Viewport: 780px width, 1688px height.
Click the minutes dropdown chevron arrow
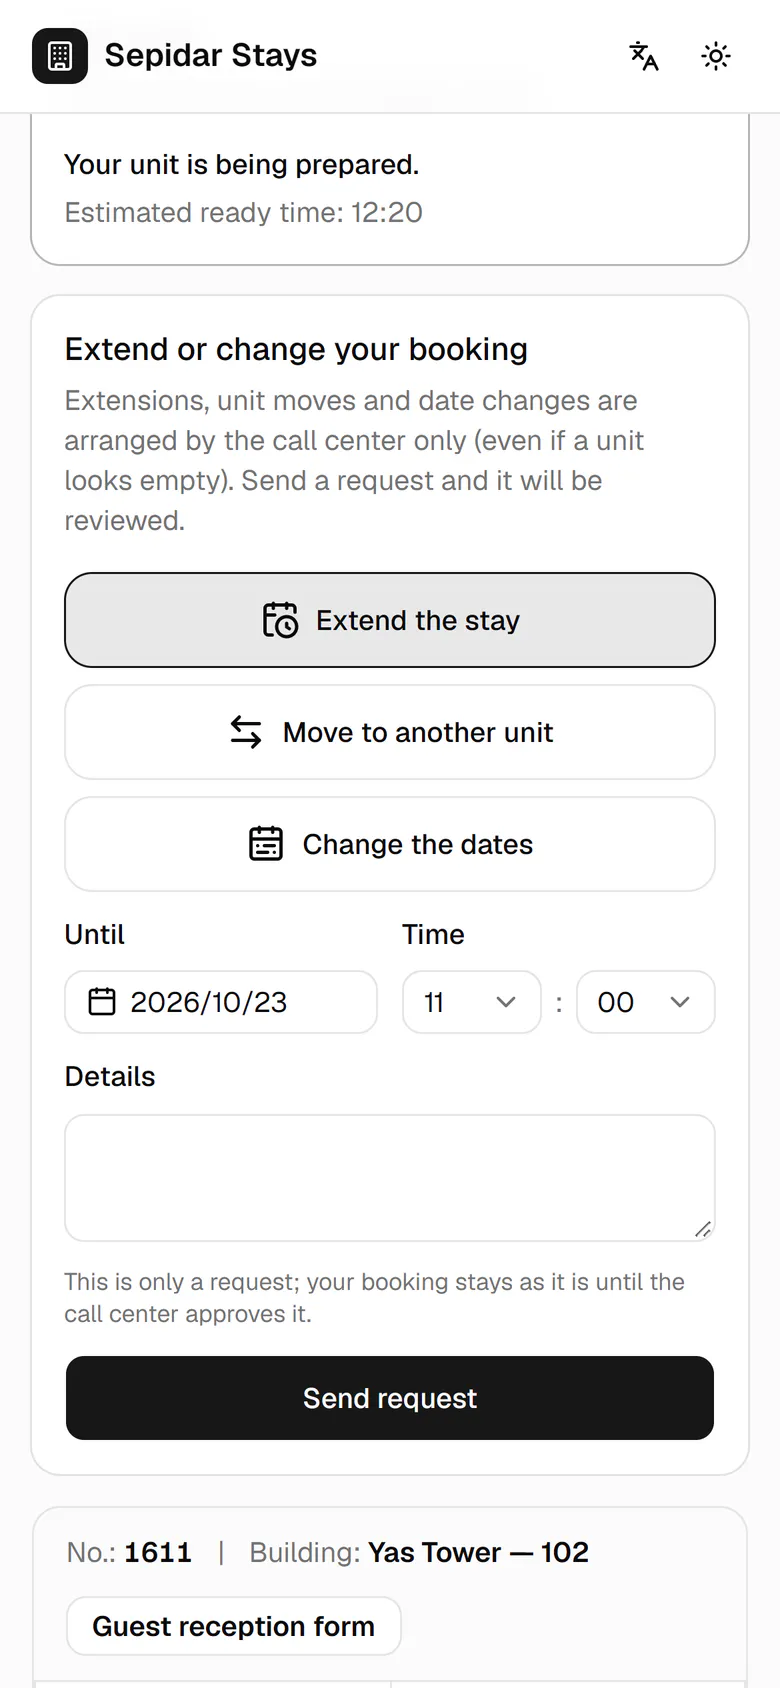(680, 1002)
